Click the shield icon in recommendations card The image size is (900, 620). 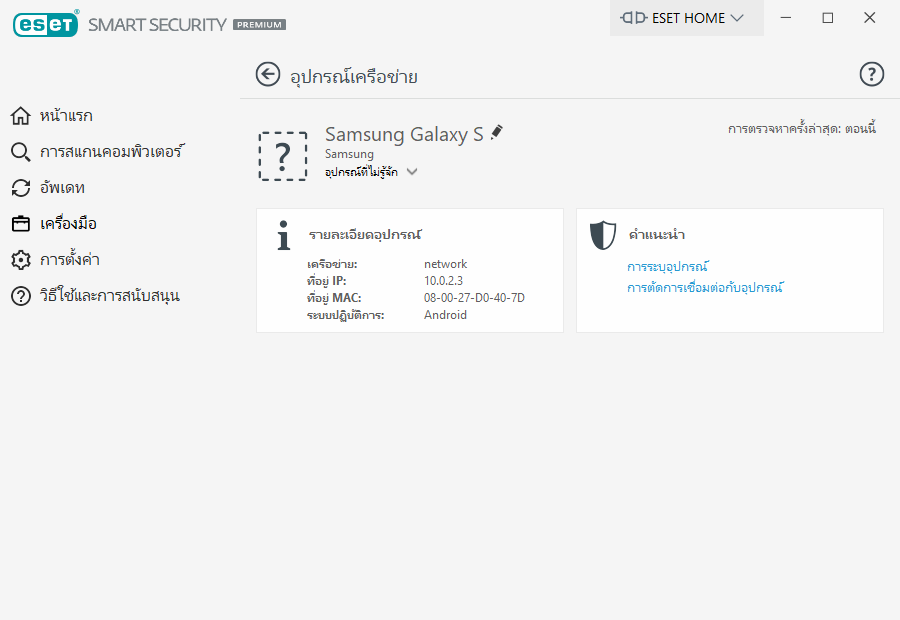603,235
